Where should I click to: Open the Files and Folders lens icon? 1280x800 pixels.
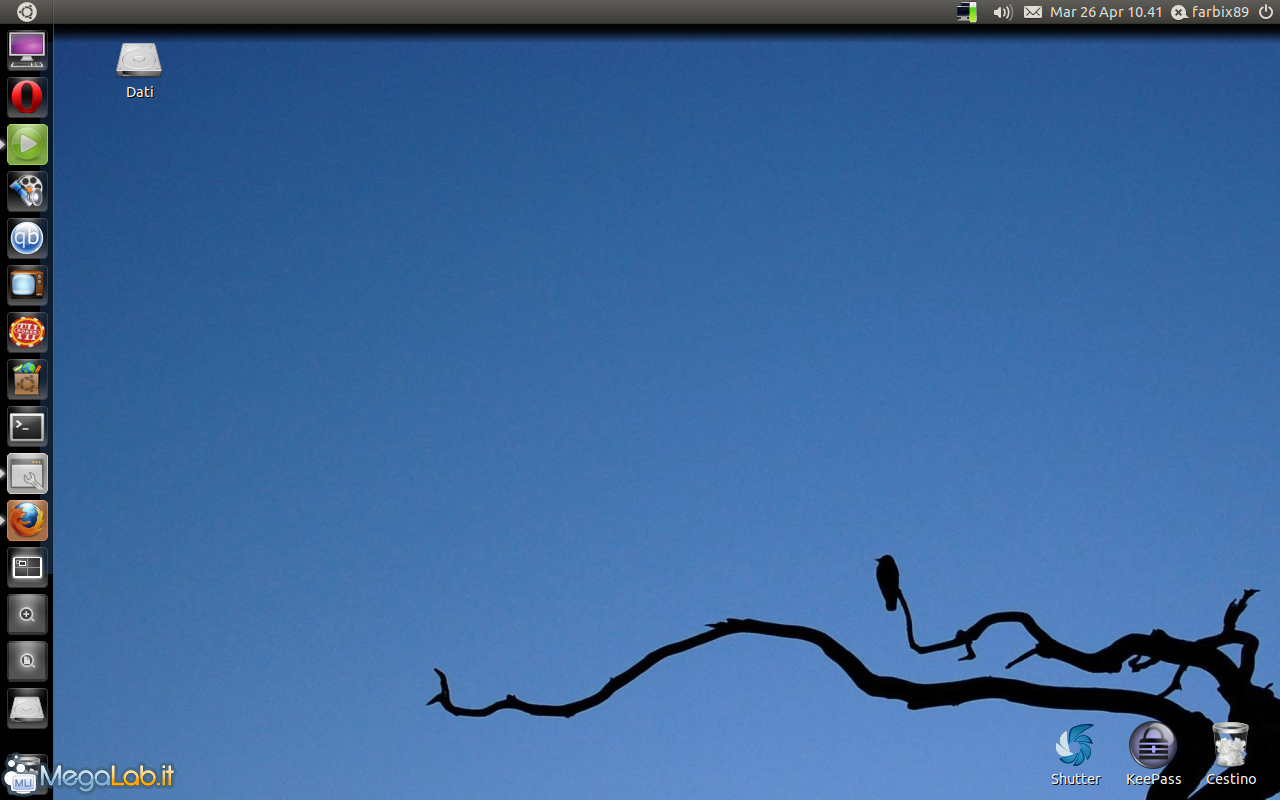click(x=27, y=661)
